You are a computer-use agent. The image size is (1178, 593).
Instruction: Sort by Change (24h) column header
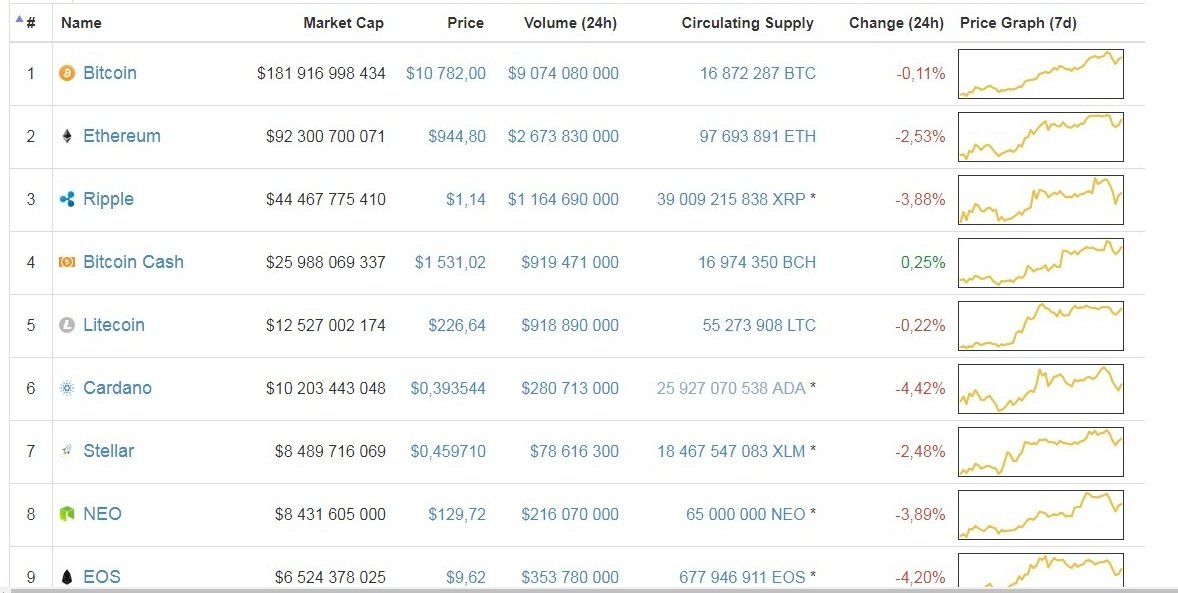coord(896,22)
